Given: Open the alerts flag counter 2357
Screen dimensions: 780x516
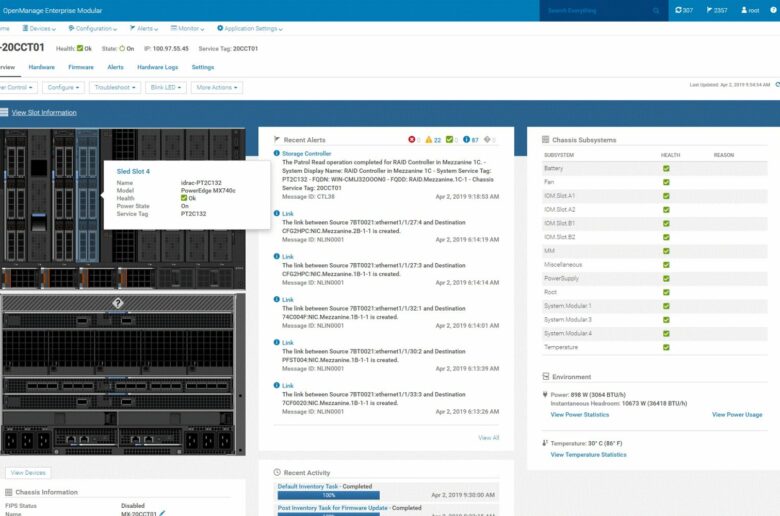Looking at the screenshot, I should coord(716,10).
